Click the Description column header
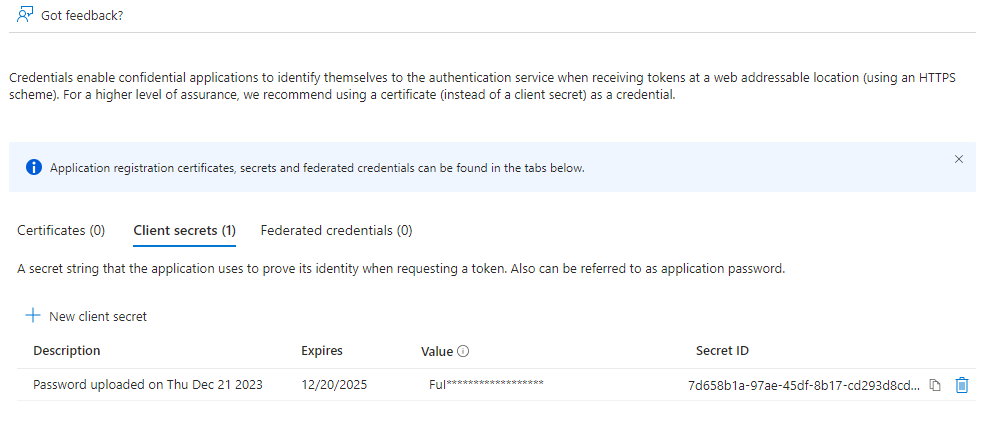 67,350
